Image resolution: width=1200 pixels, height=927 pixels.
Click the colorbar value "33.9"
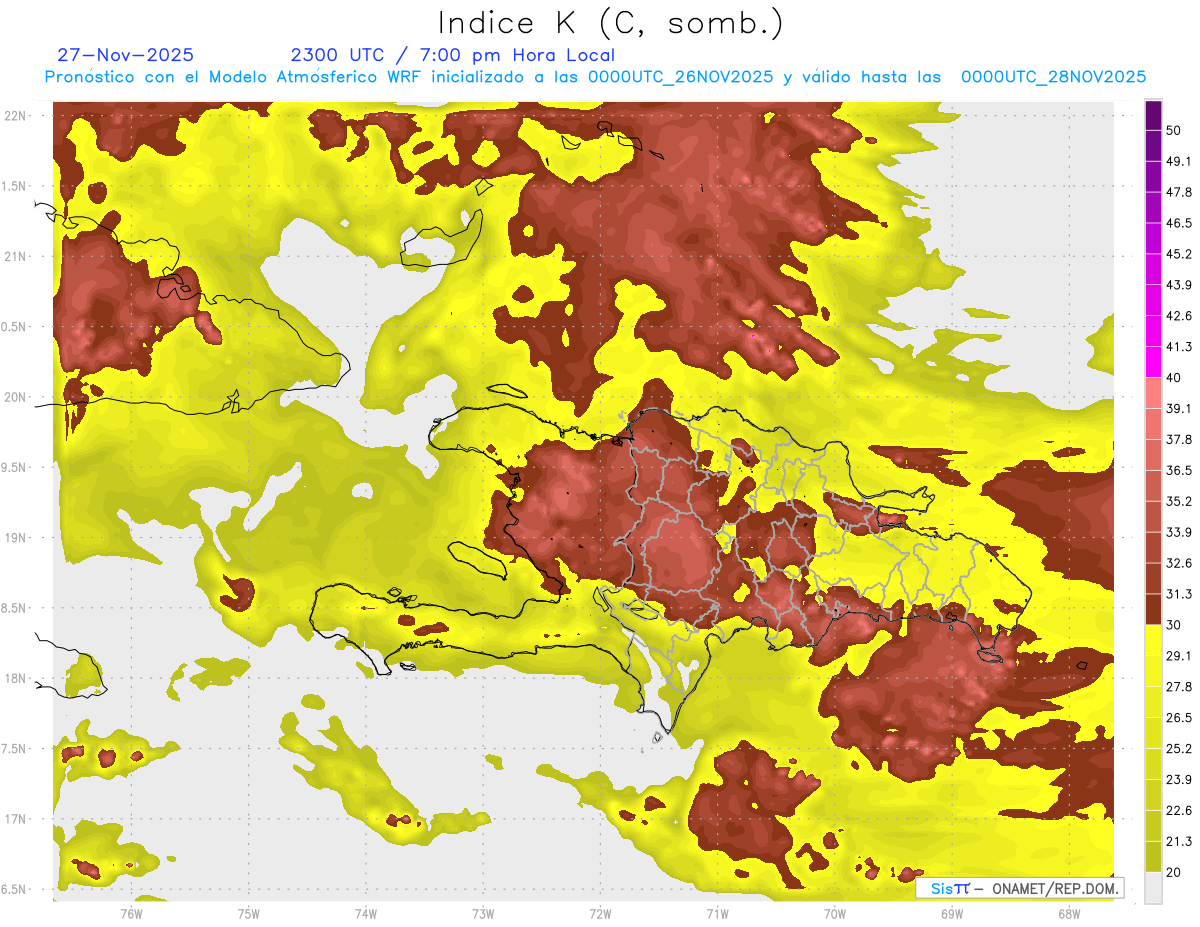point(1178,532)
